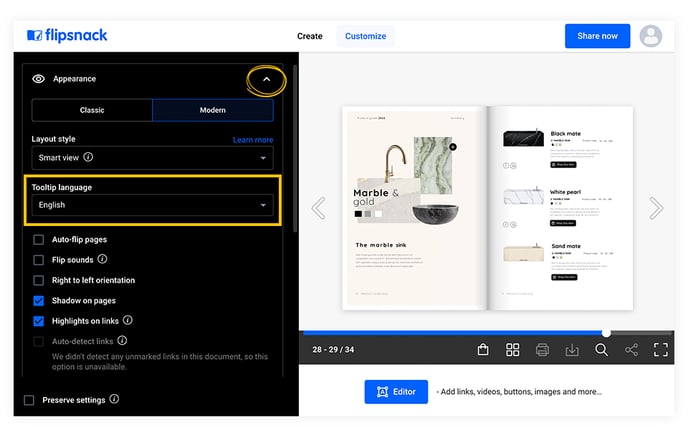Enter fullscreen mode
688x437 pixels.
pyautogui.click(x=661, y=350)
